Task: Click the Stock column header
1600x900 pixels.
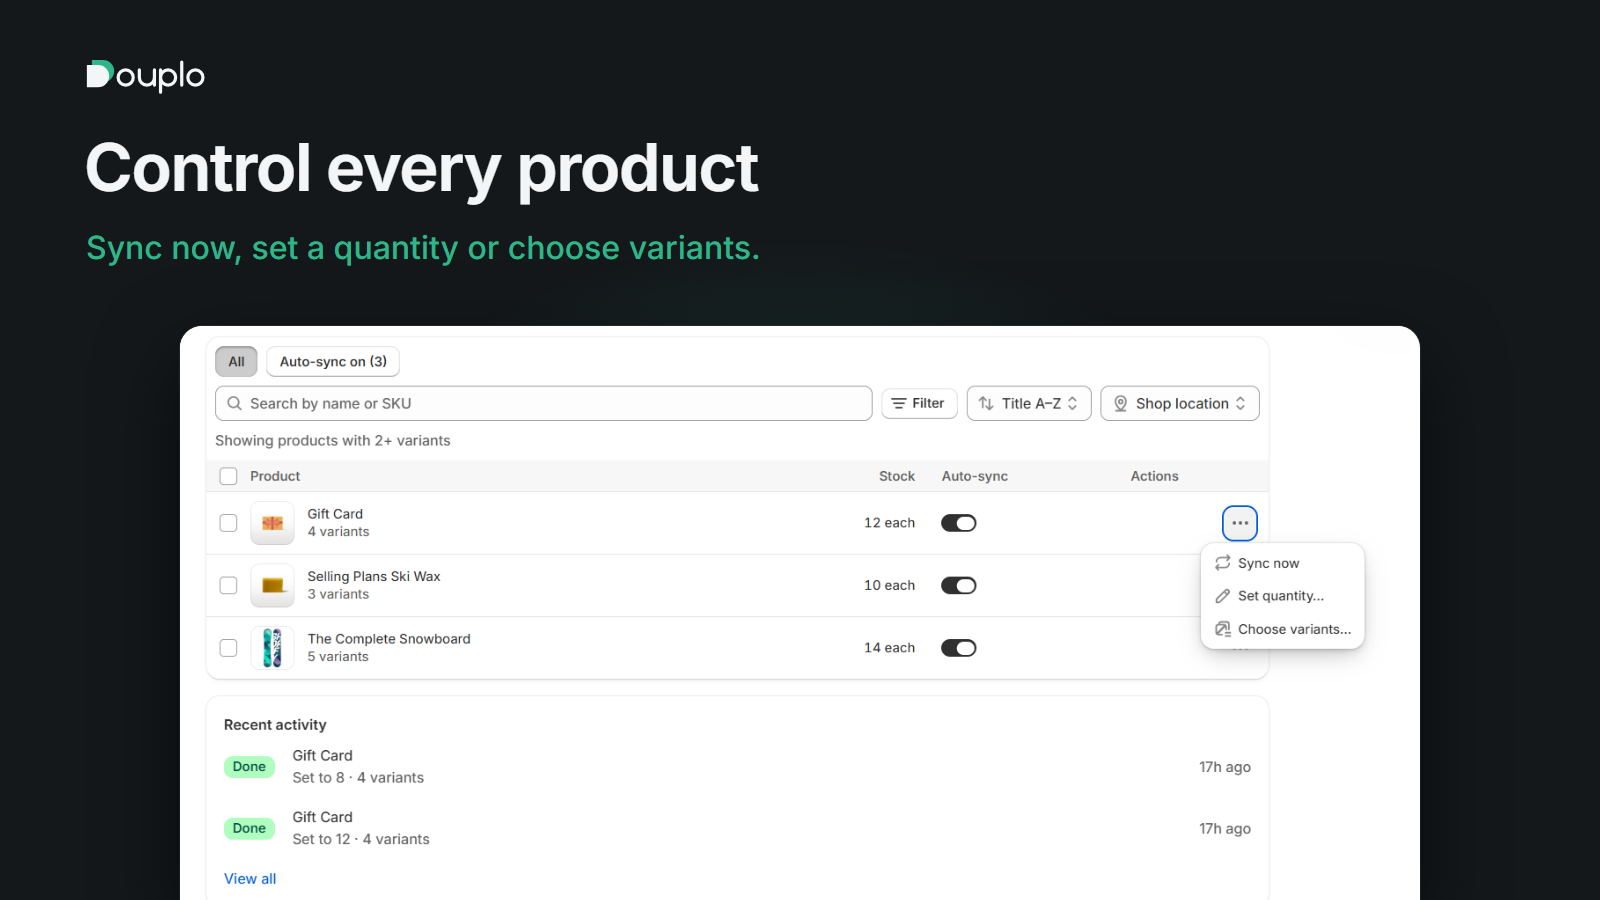Action: 897,476
